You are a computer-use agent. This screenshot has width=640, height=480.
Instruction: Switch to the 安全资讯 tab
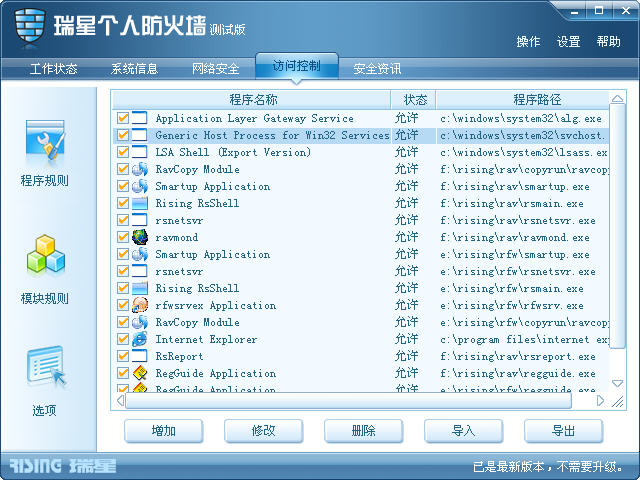tap(377, 69)
